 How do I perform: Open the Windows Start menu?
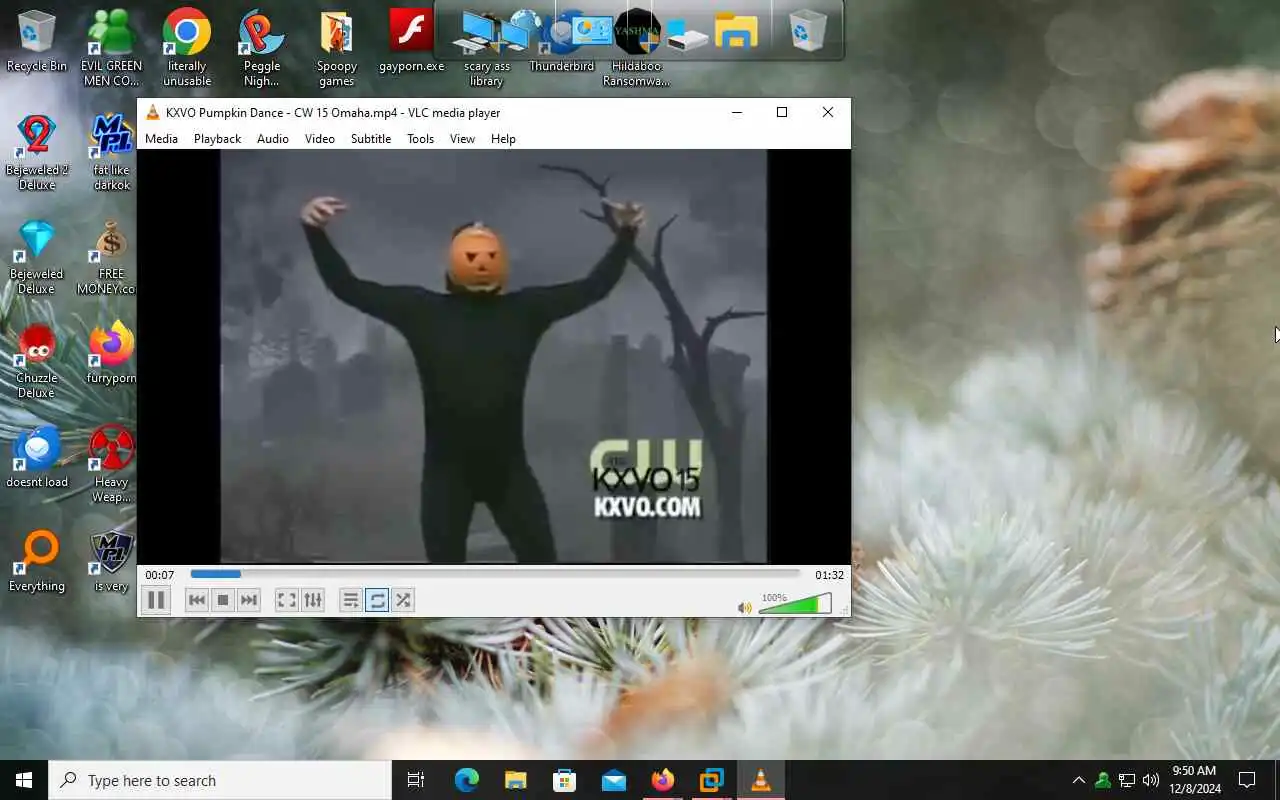click(24, 780)
